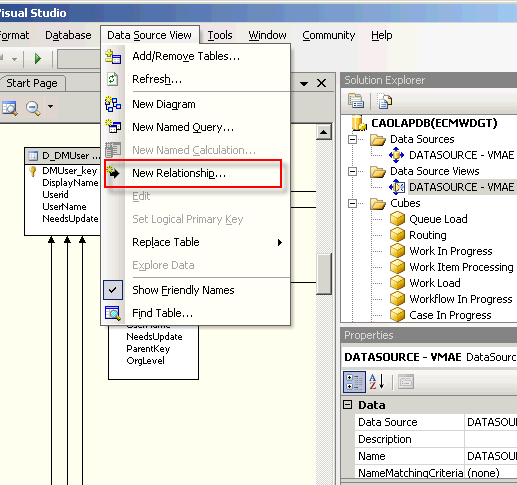This screenshot has height=485, width=517.
Task: Collapse the Data category in Properties
Action: pos(347,405)
